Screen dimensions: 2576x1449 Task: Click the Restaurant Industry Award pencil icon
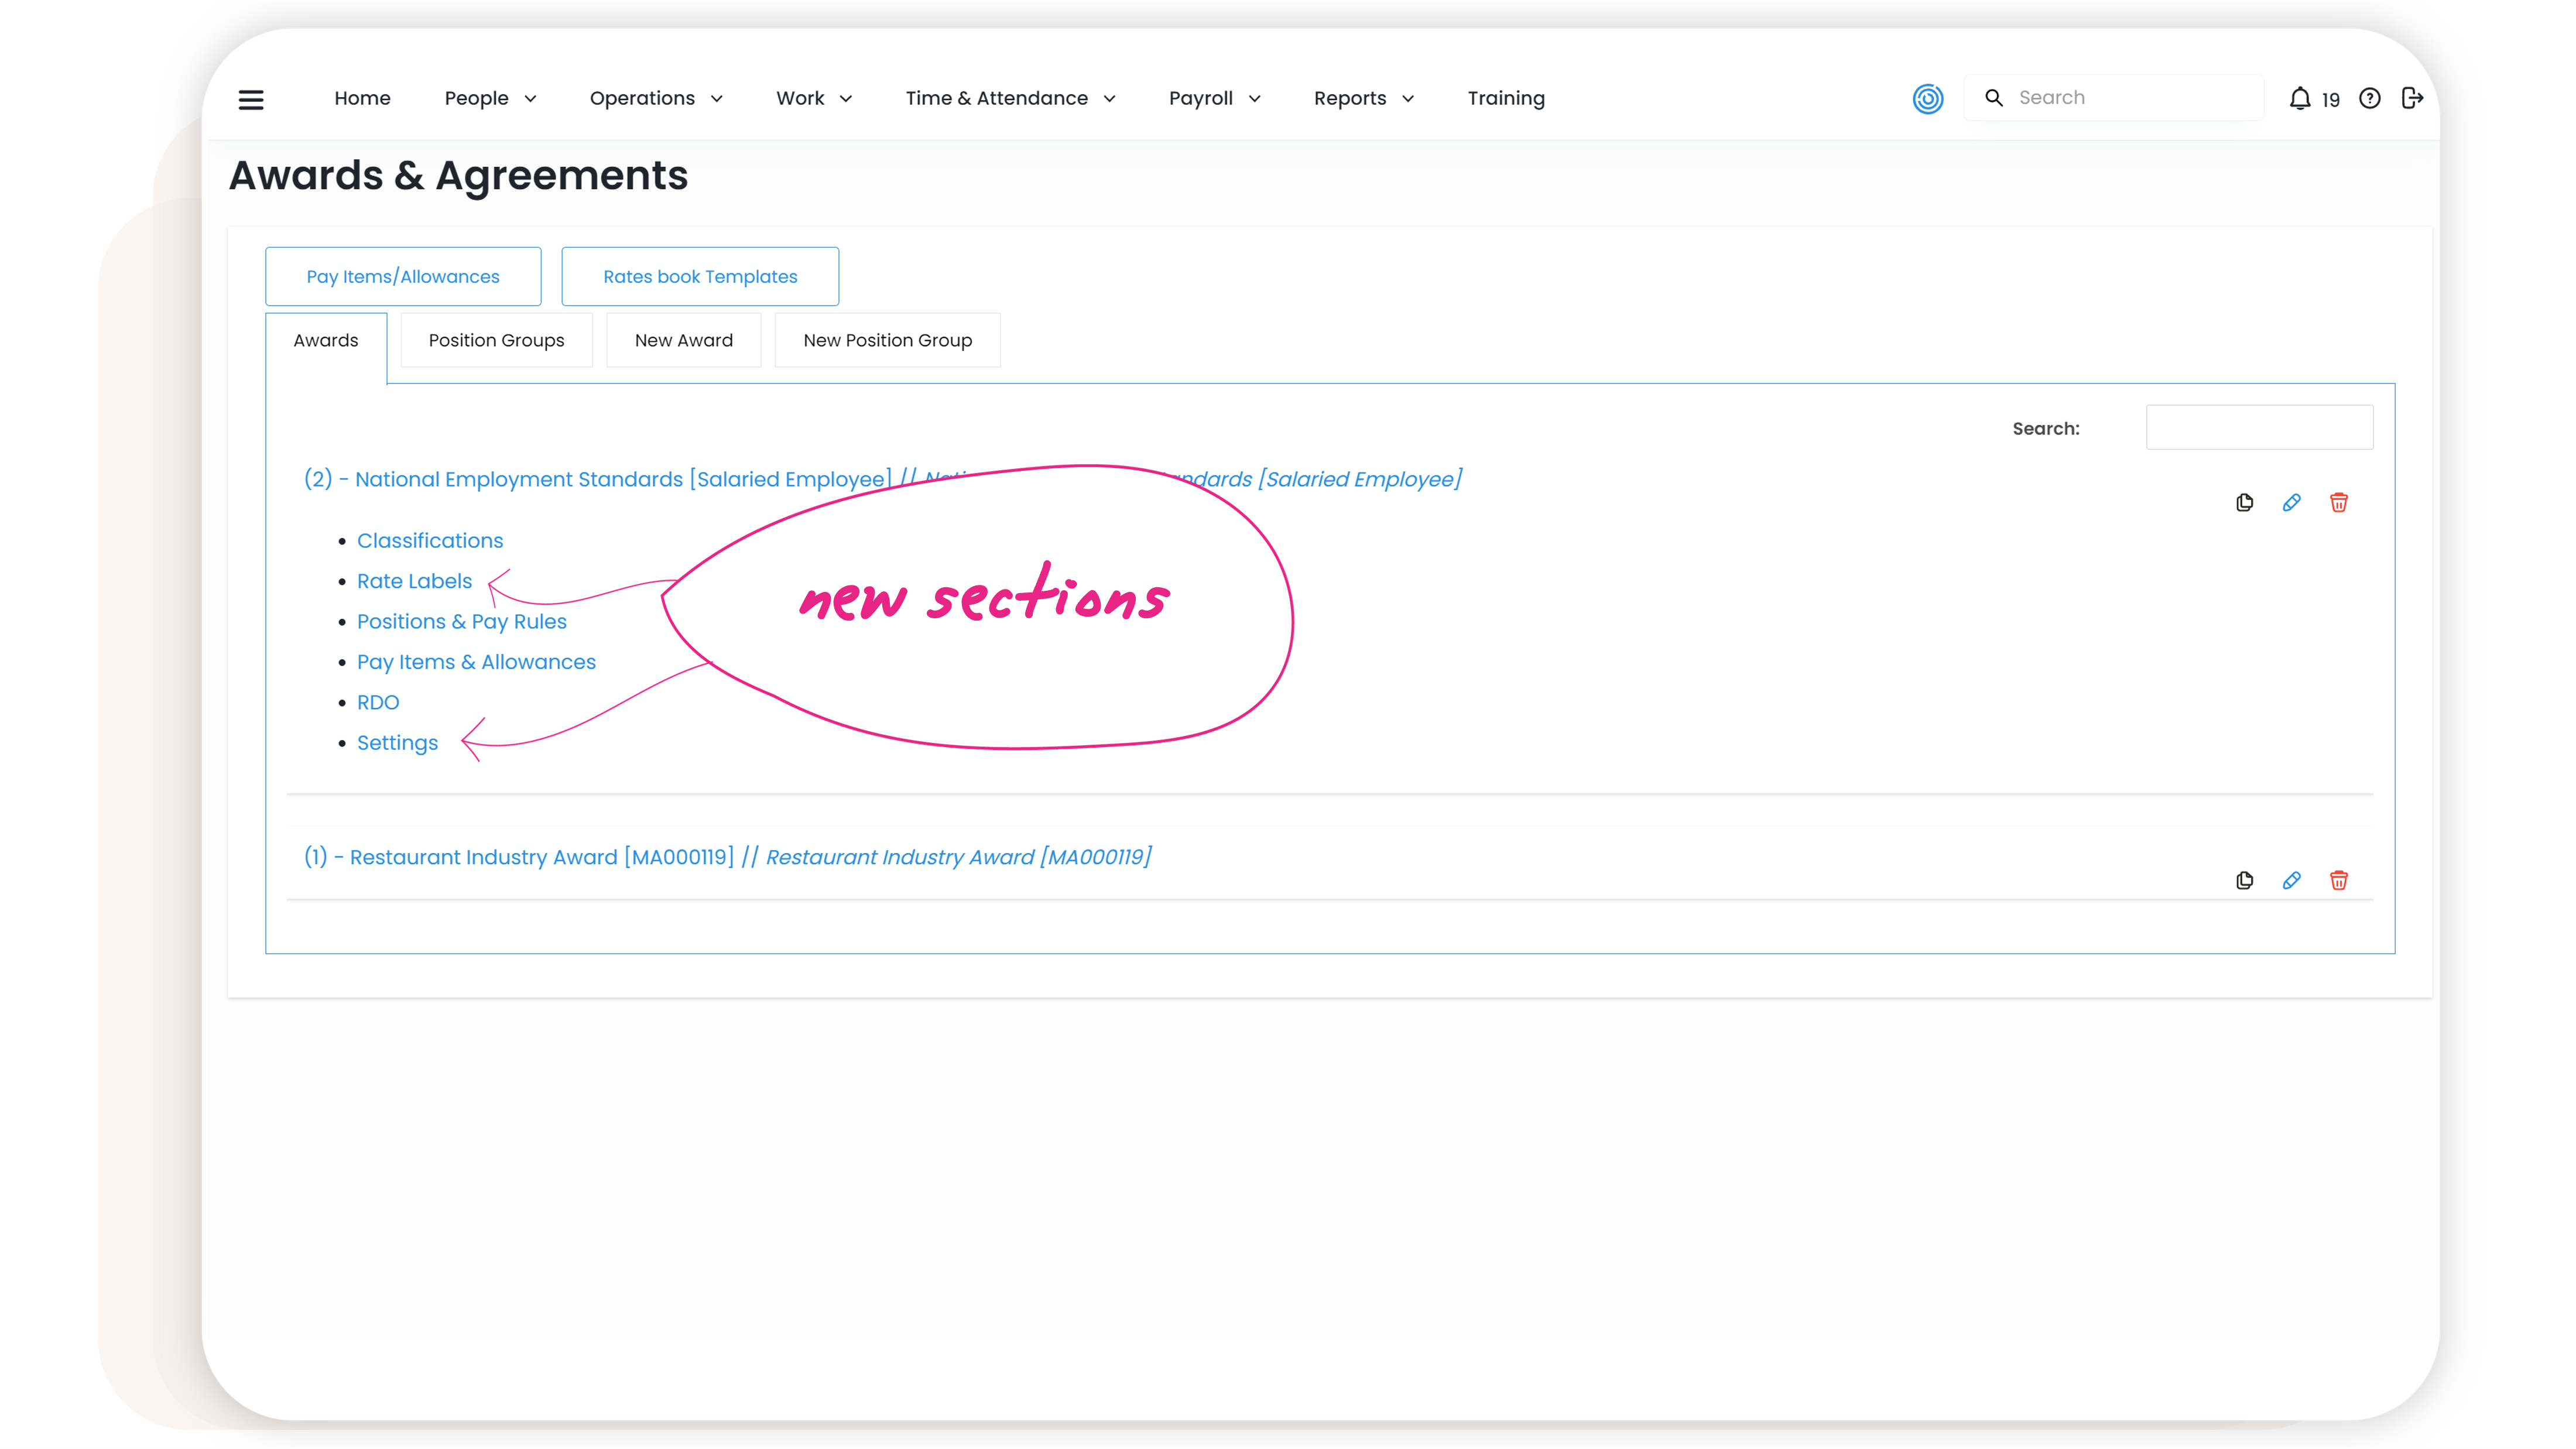pos(2291,880)
